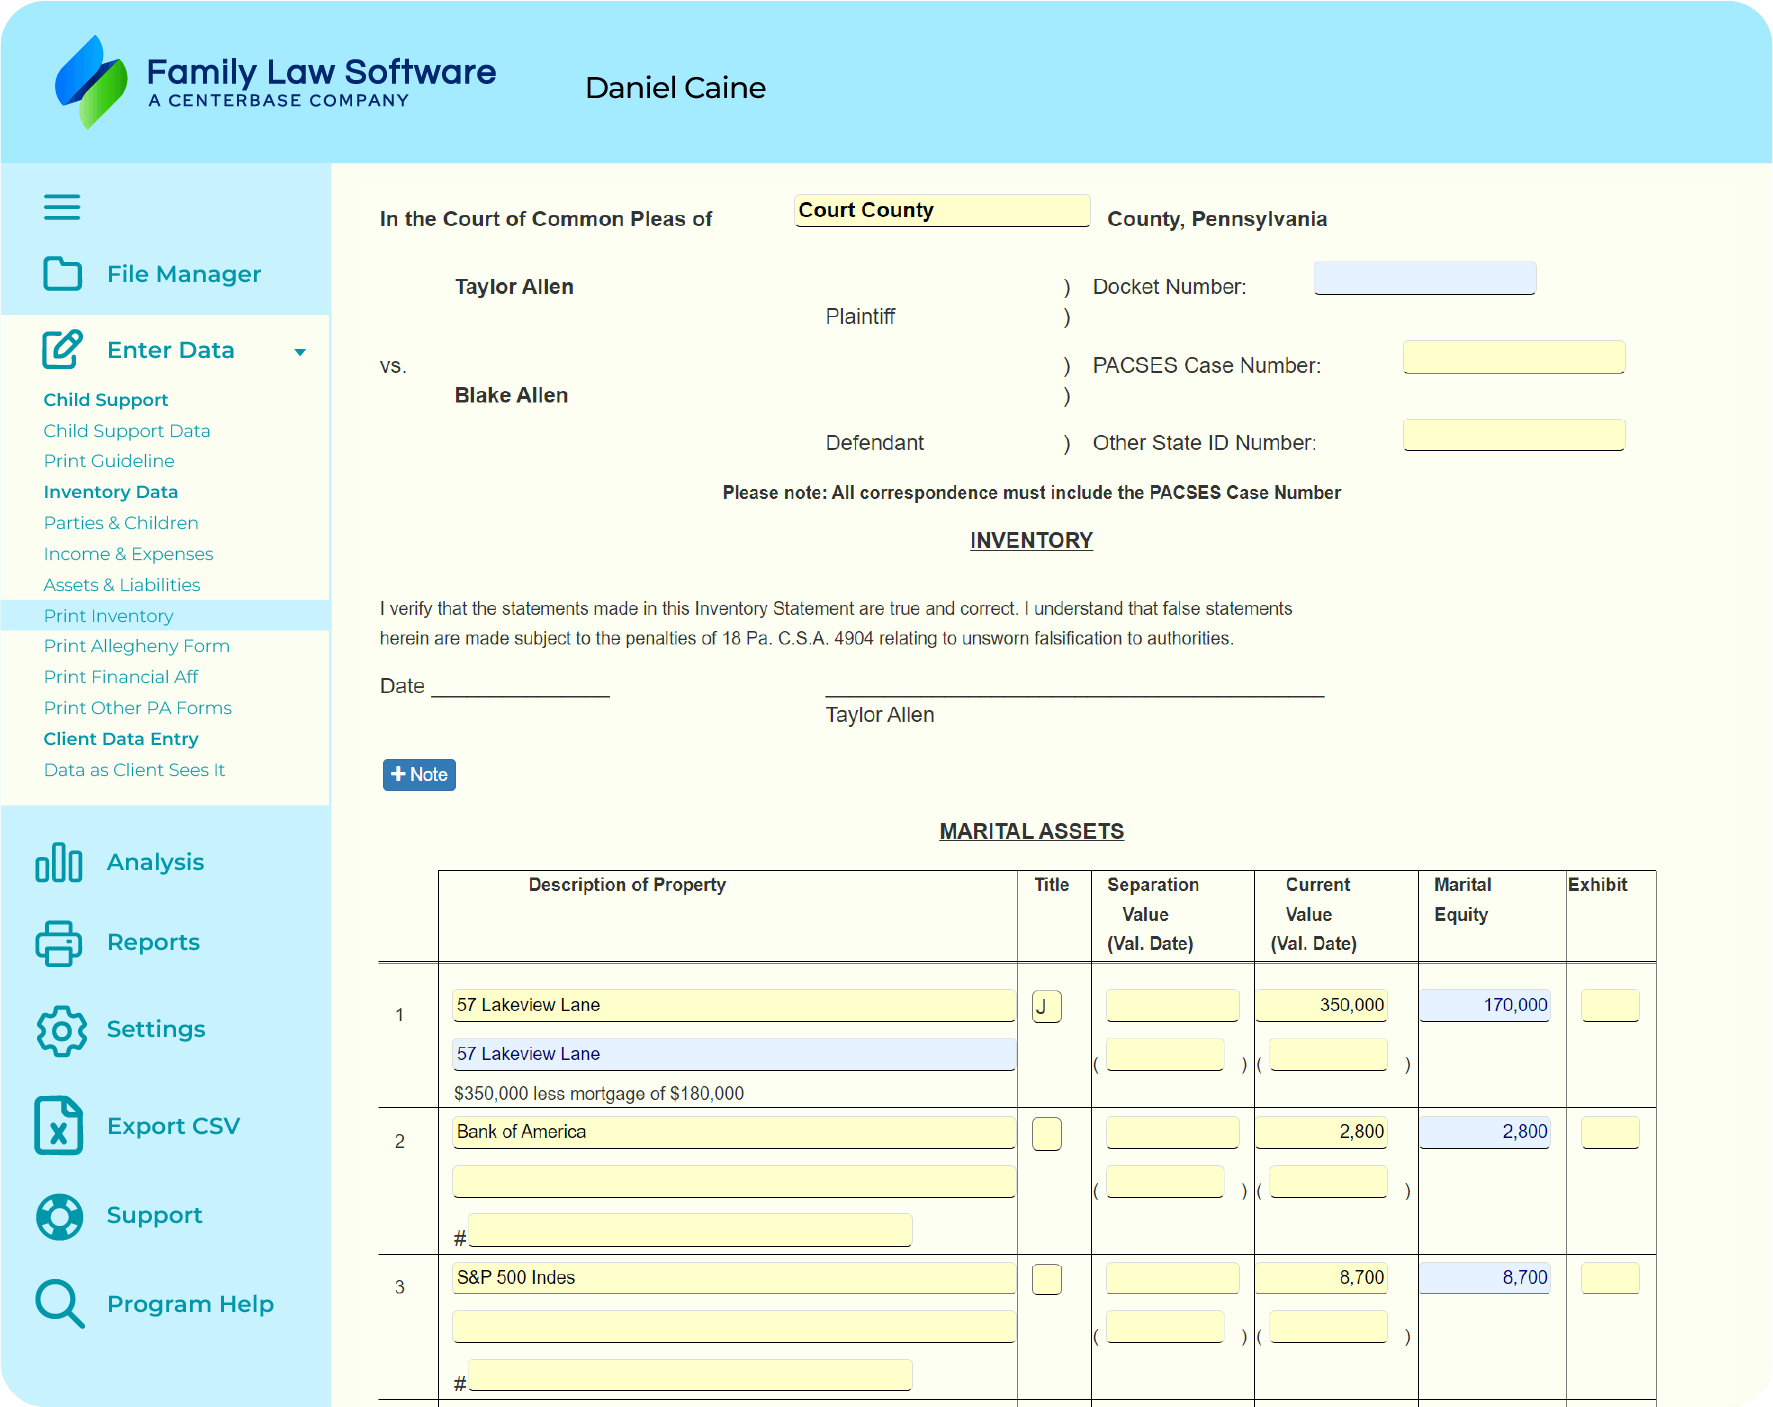Image resolution: width=1773 pixels, height=1407 pixels.
Task: Open Print Allegheny Form page
Action: [137, 646]
